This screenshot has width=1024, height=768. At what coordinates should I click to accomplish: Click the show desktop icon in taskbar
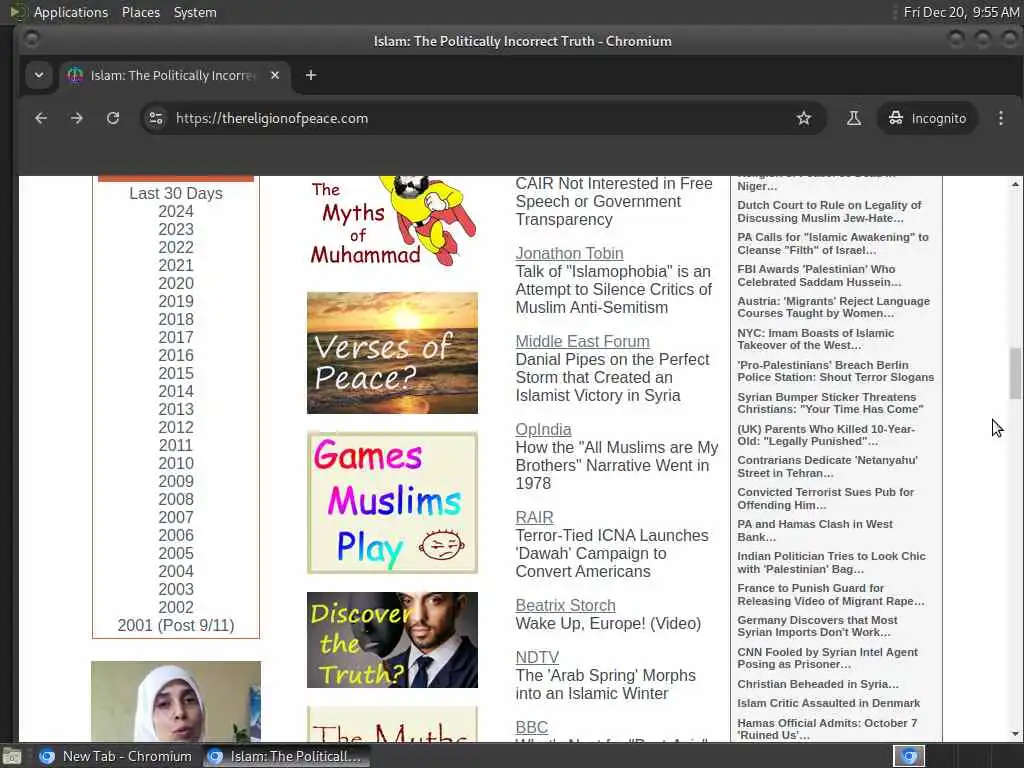coord(12,757)
